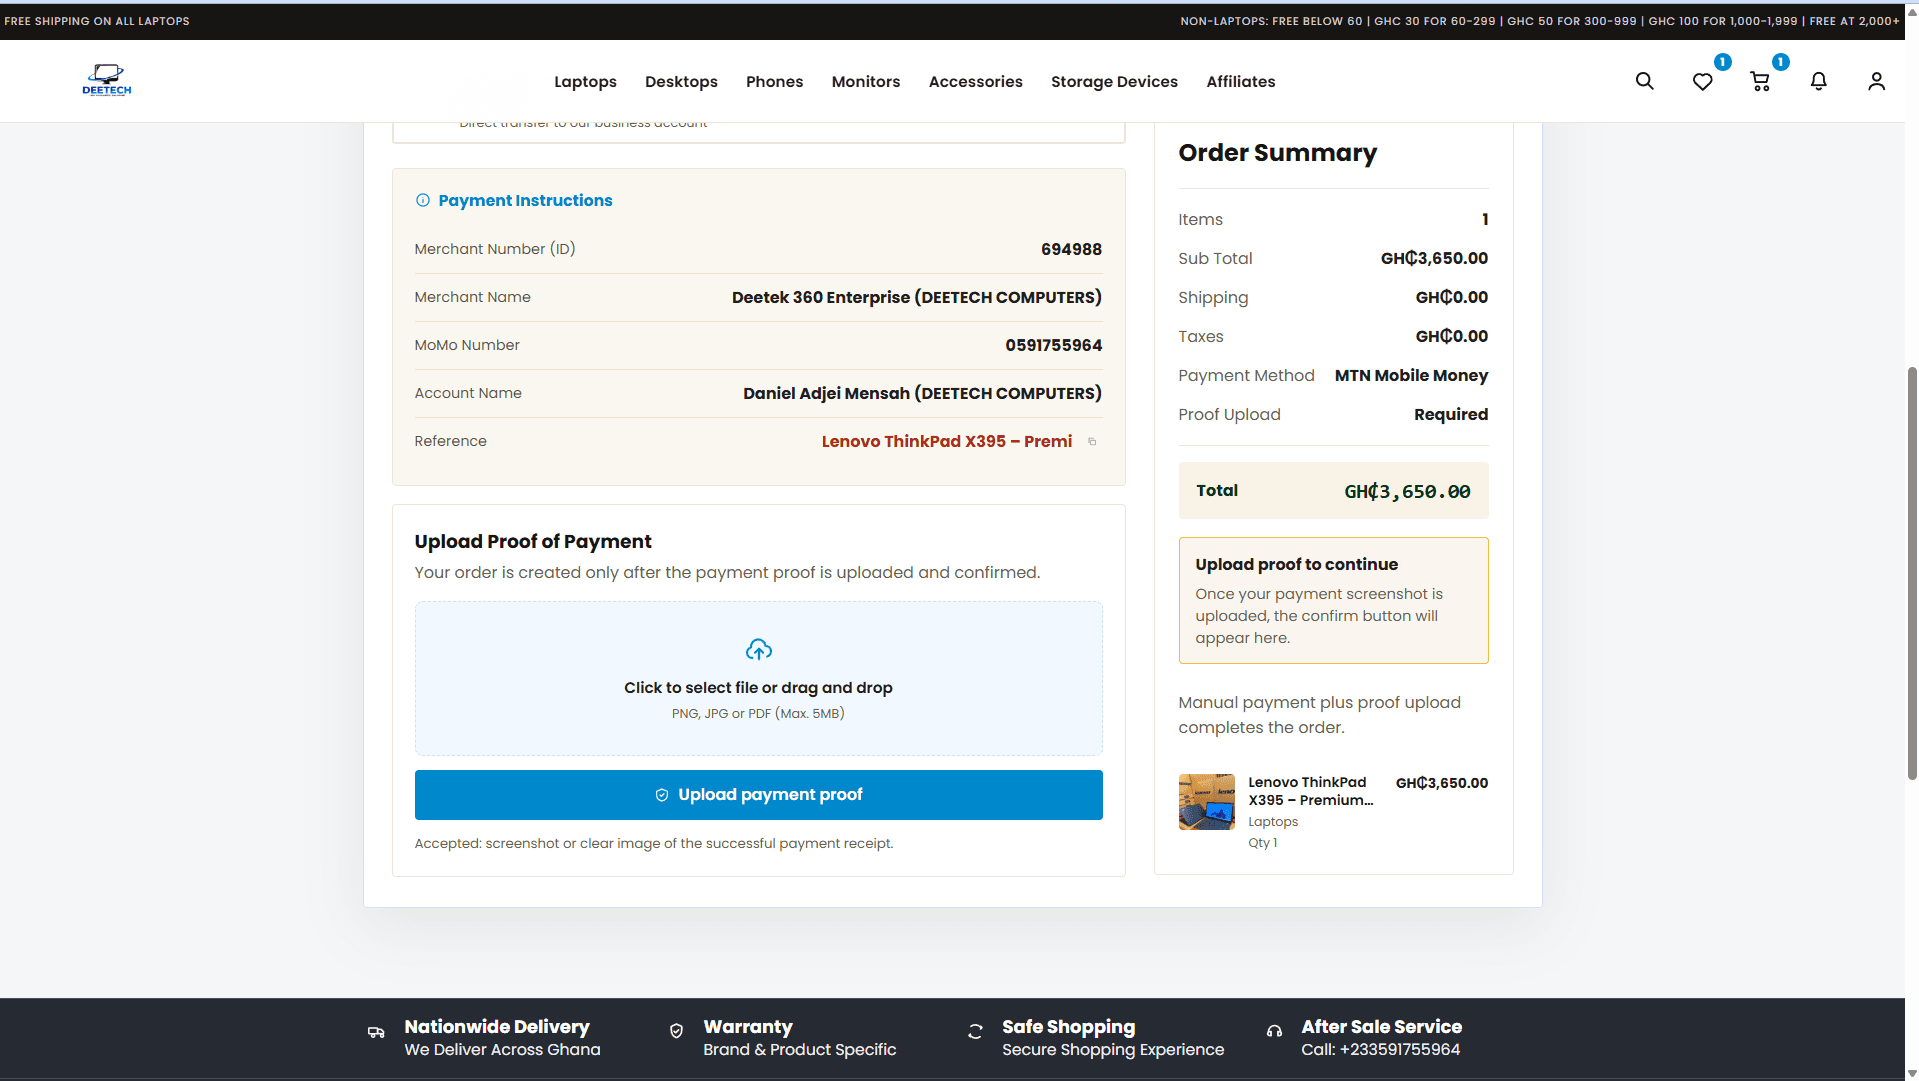The height and width of the screenshot is (1081, 1919).
Task: Go to Affiliates menu
Action: (1240, 82)
